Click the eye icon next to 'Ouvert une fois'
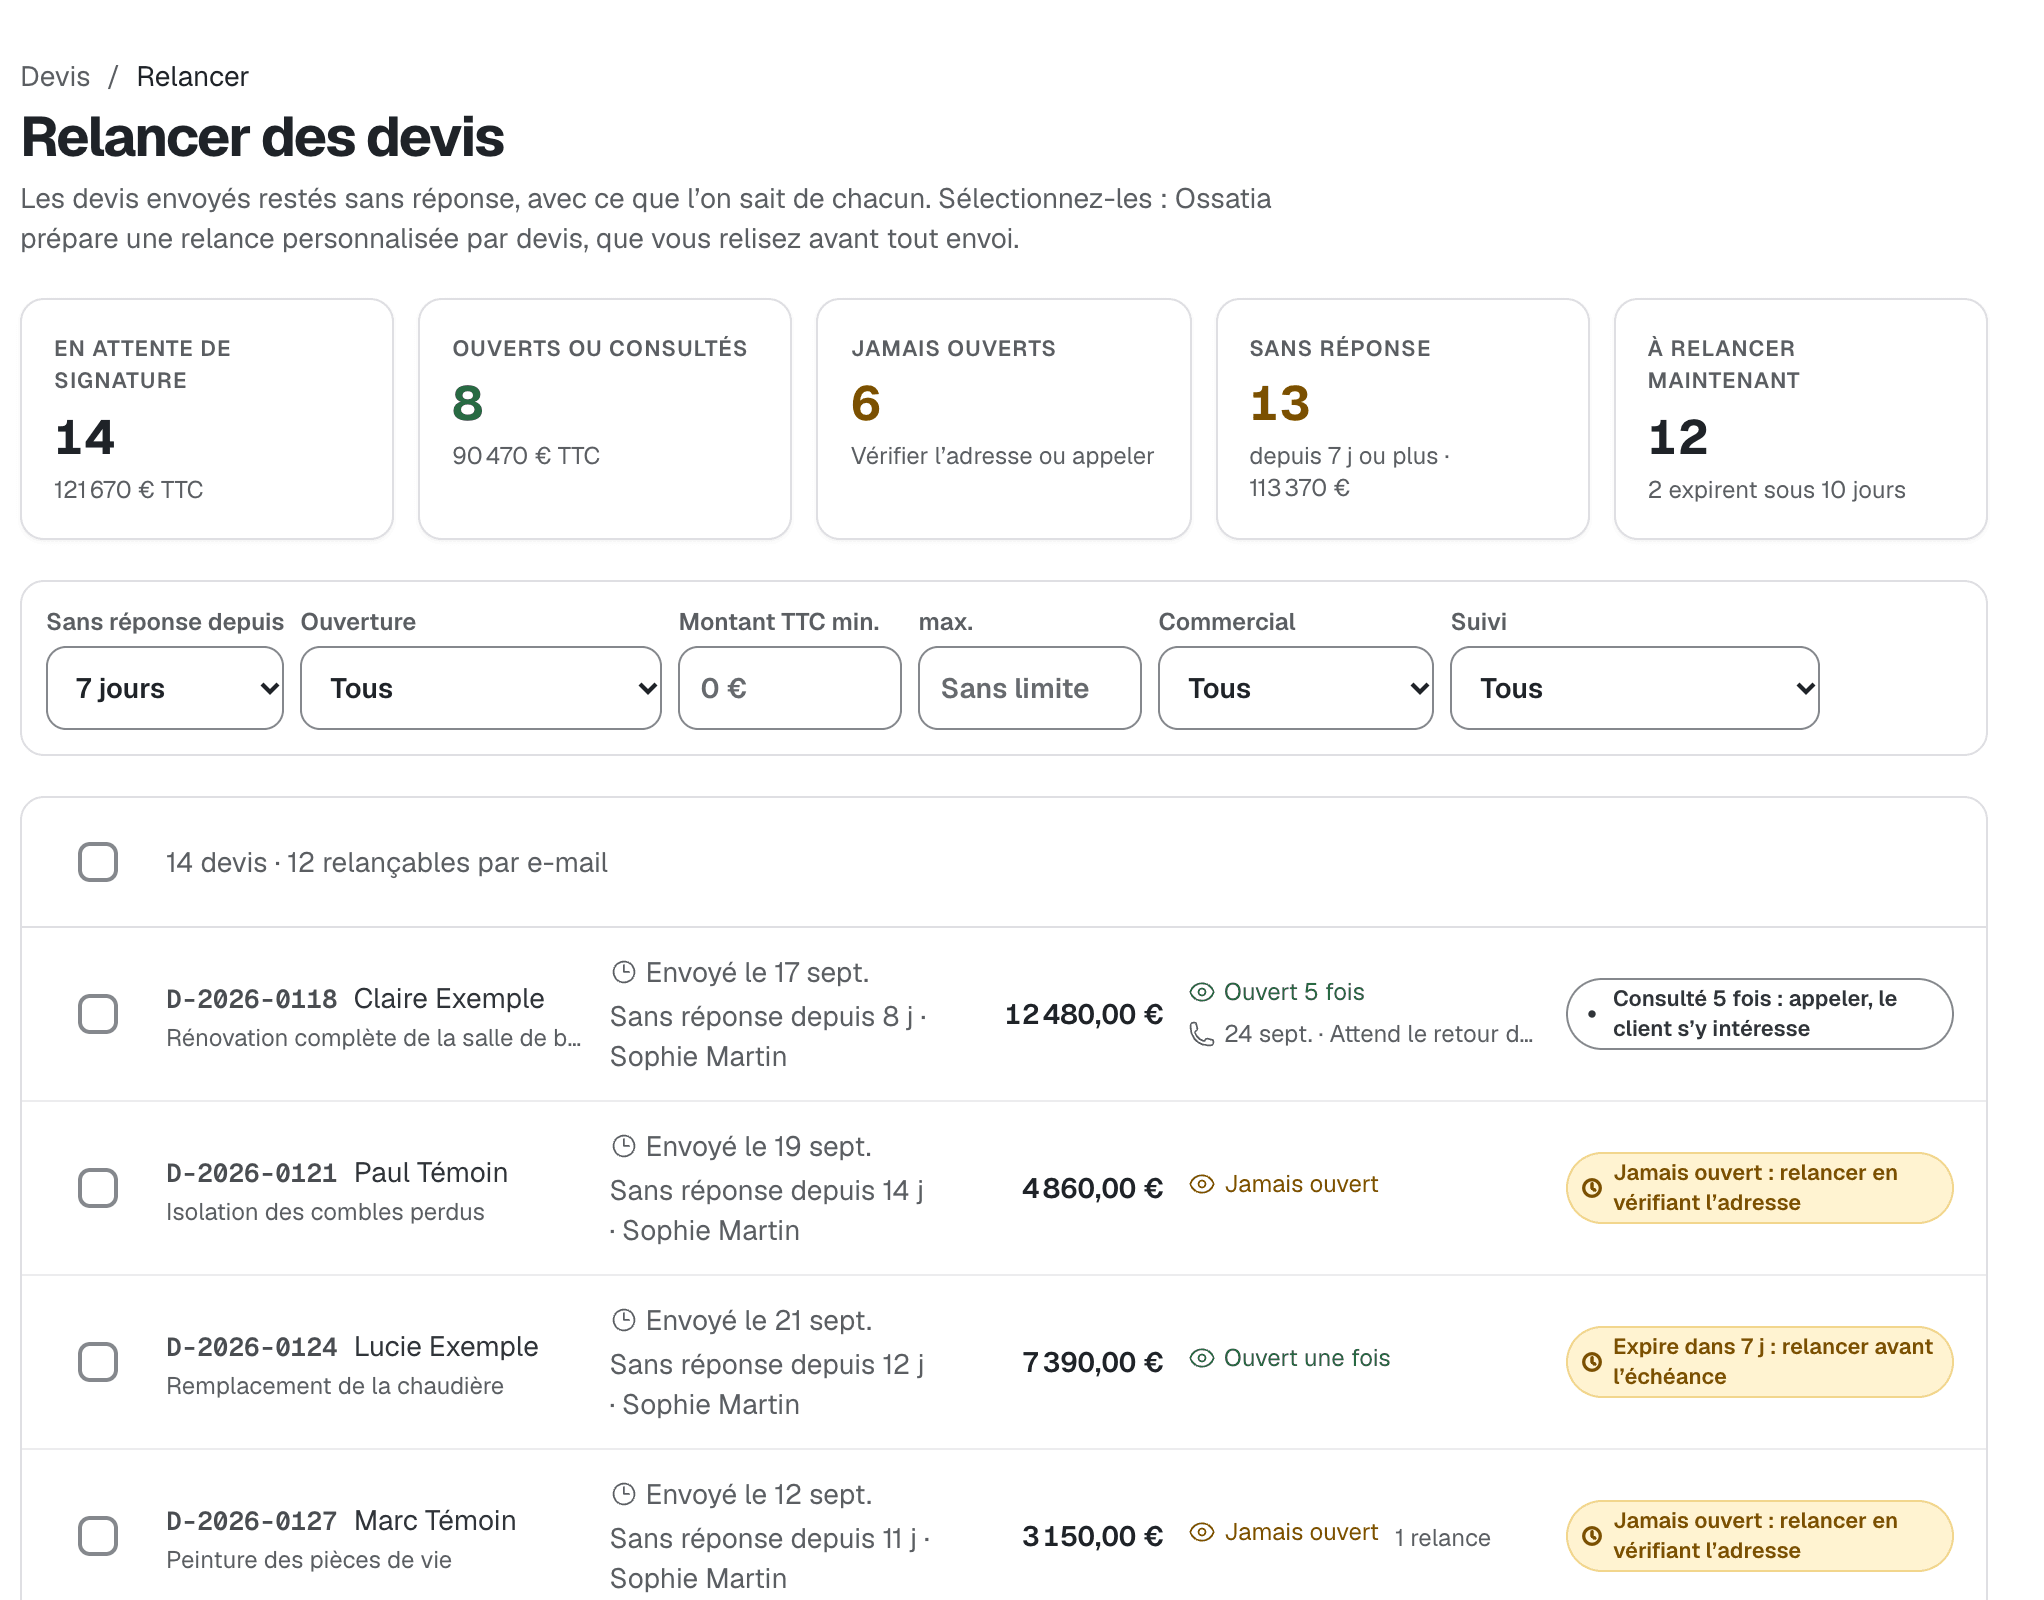This screenshot has height=1600, width=2044. click(1202, 1358)
